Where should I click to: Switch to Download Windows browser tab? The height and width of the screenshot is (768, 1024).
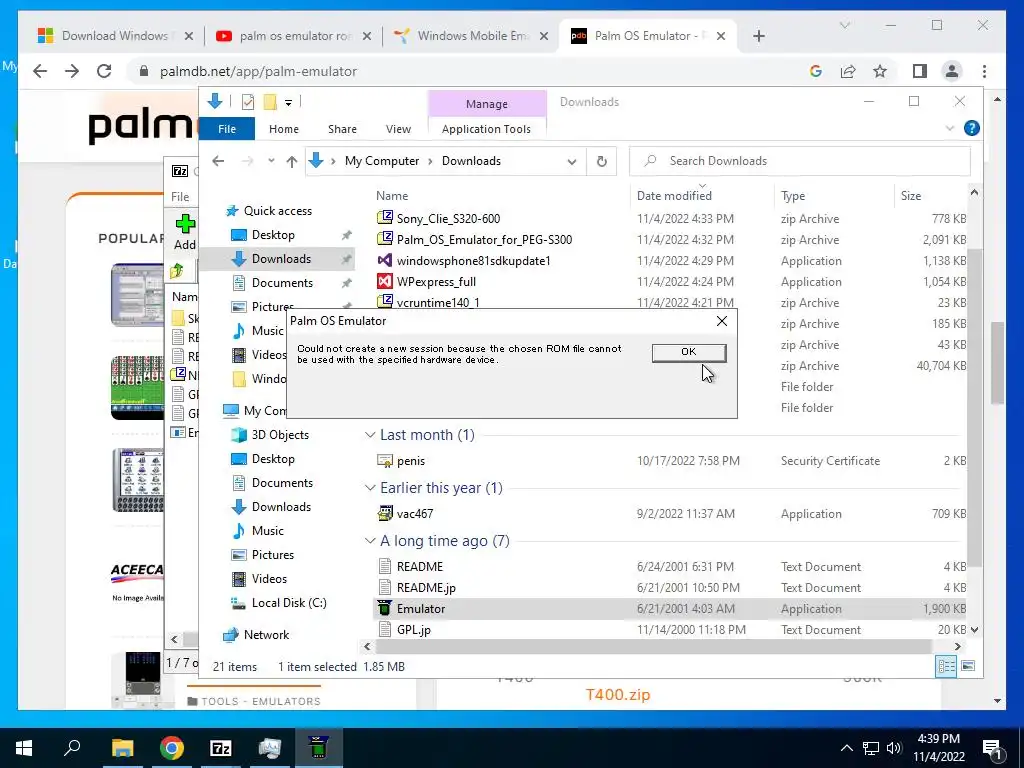pos(116,36)
